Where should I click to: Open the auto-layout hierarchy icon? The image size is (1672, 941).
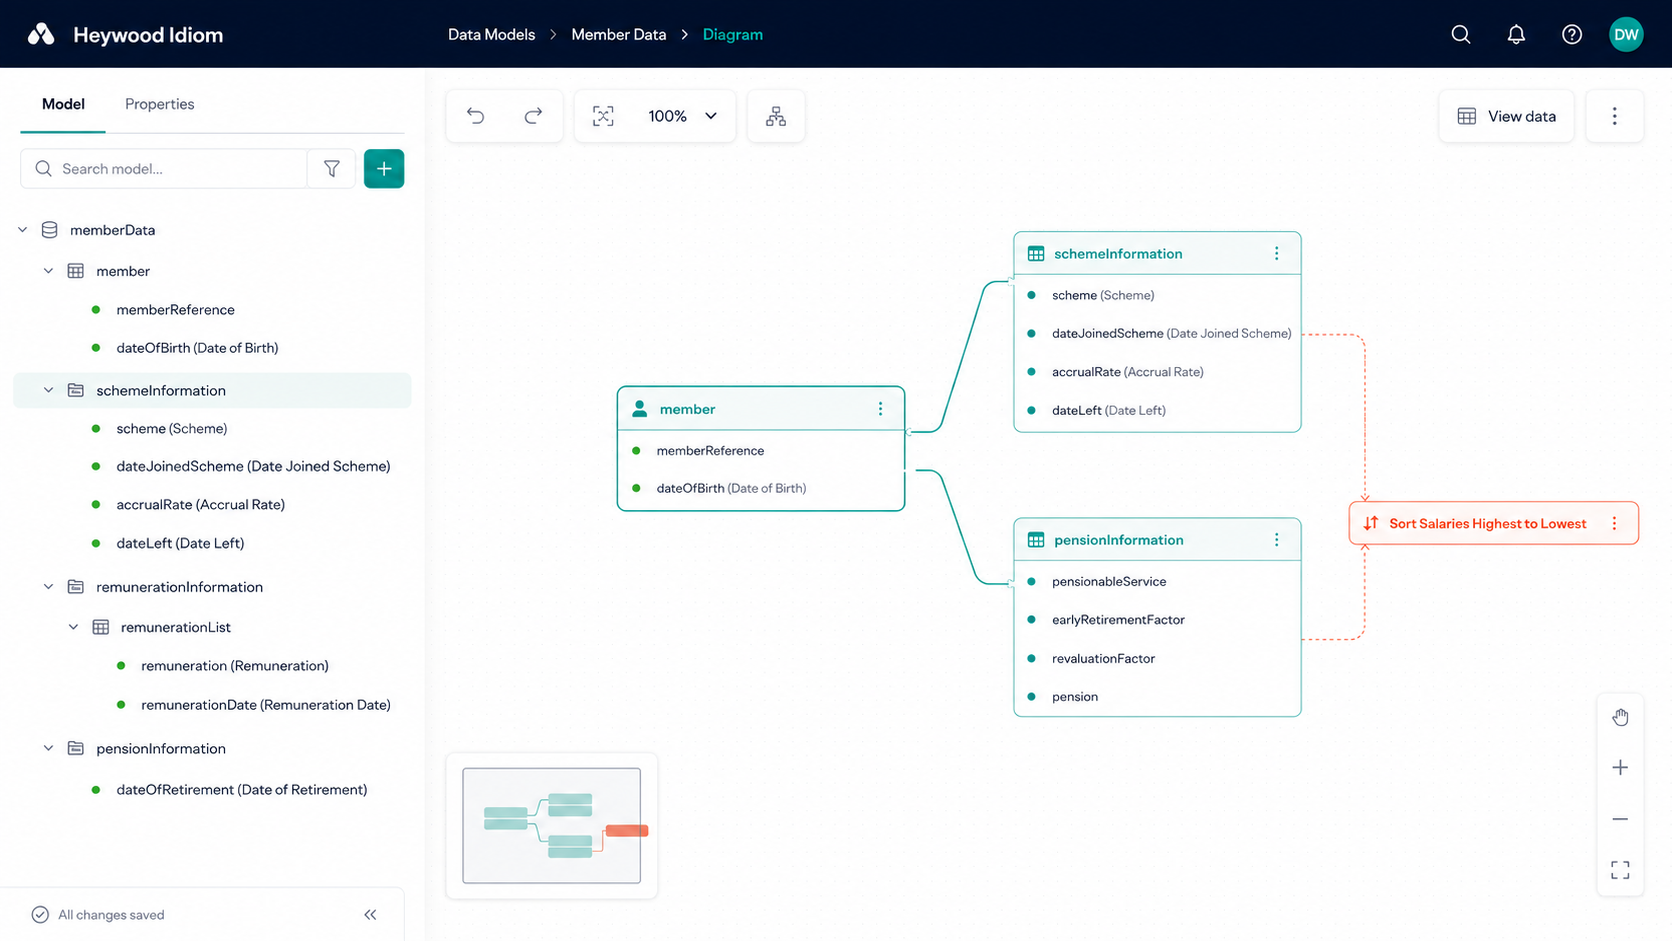[x=776, y=116]
